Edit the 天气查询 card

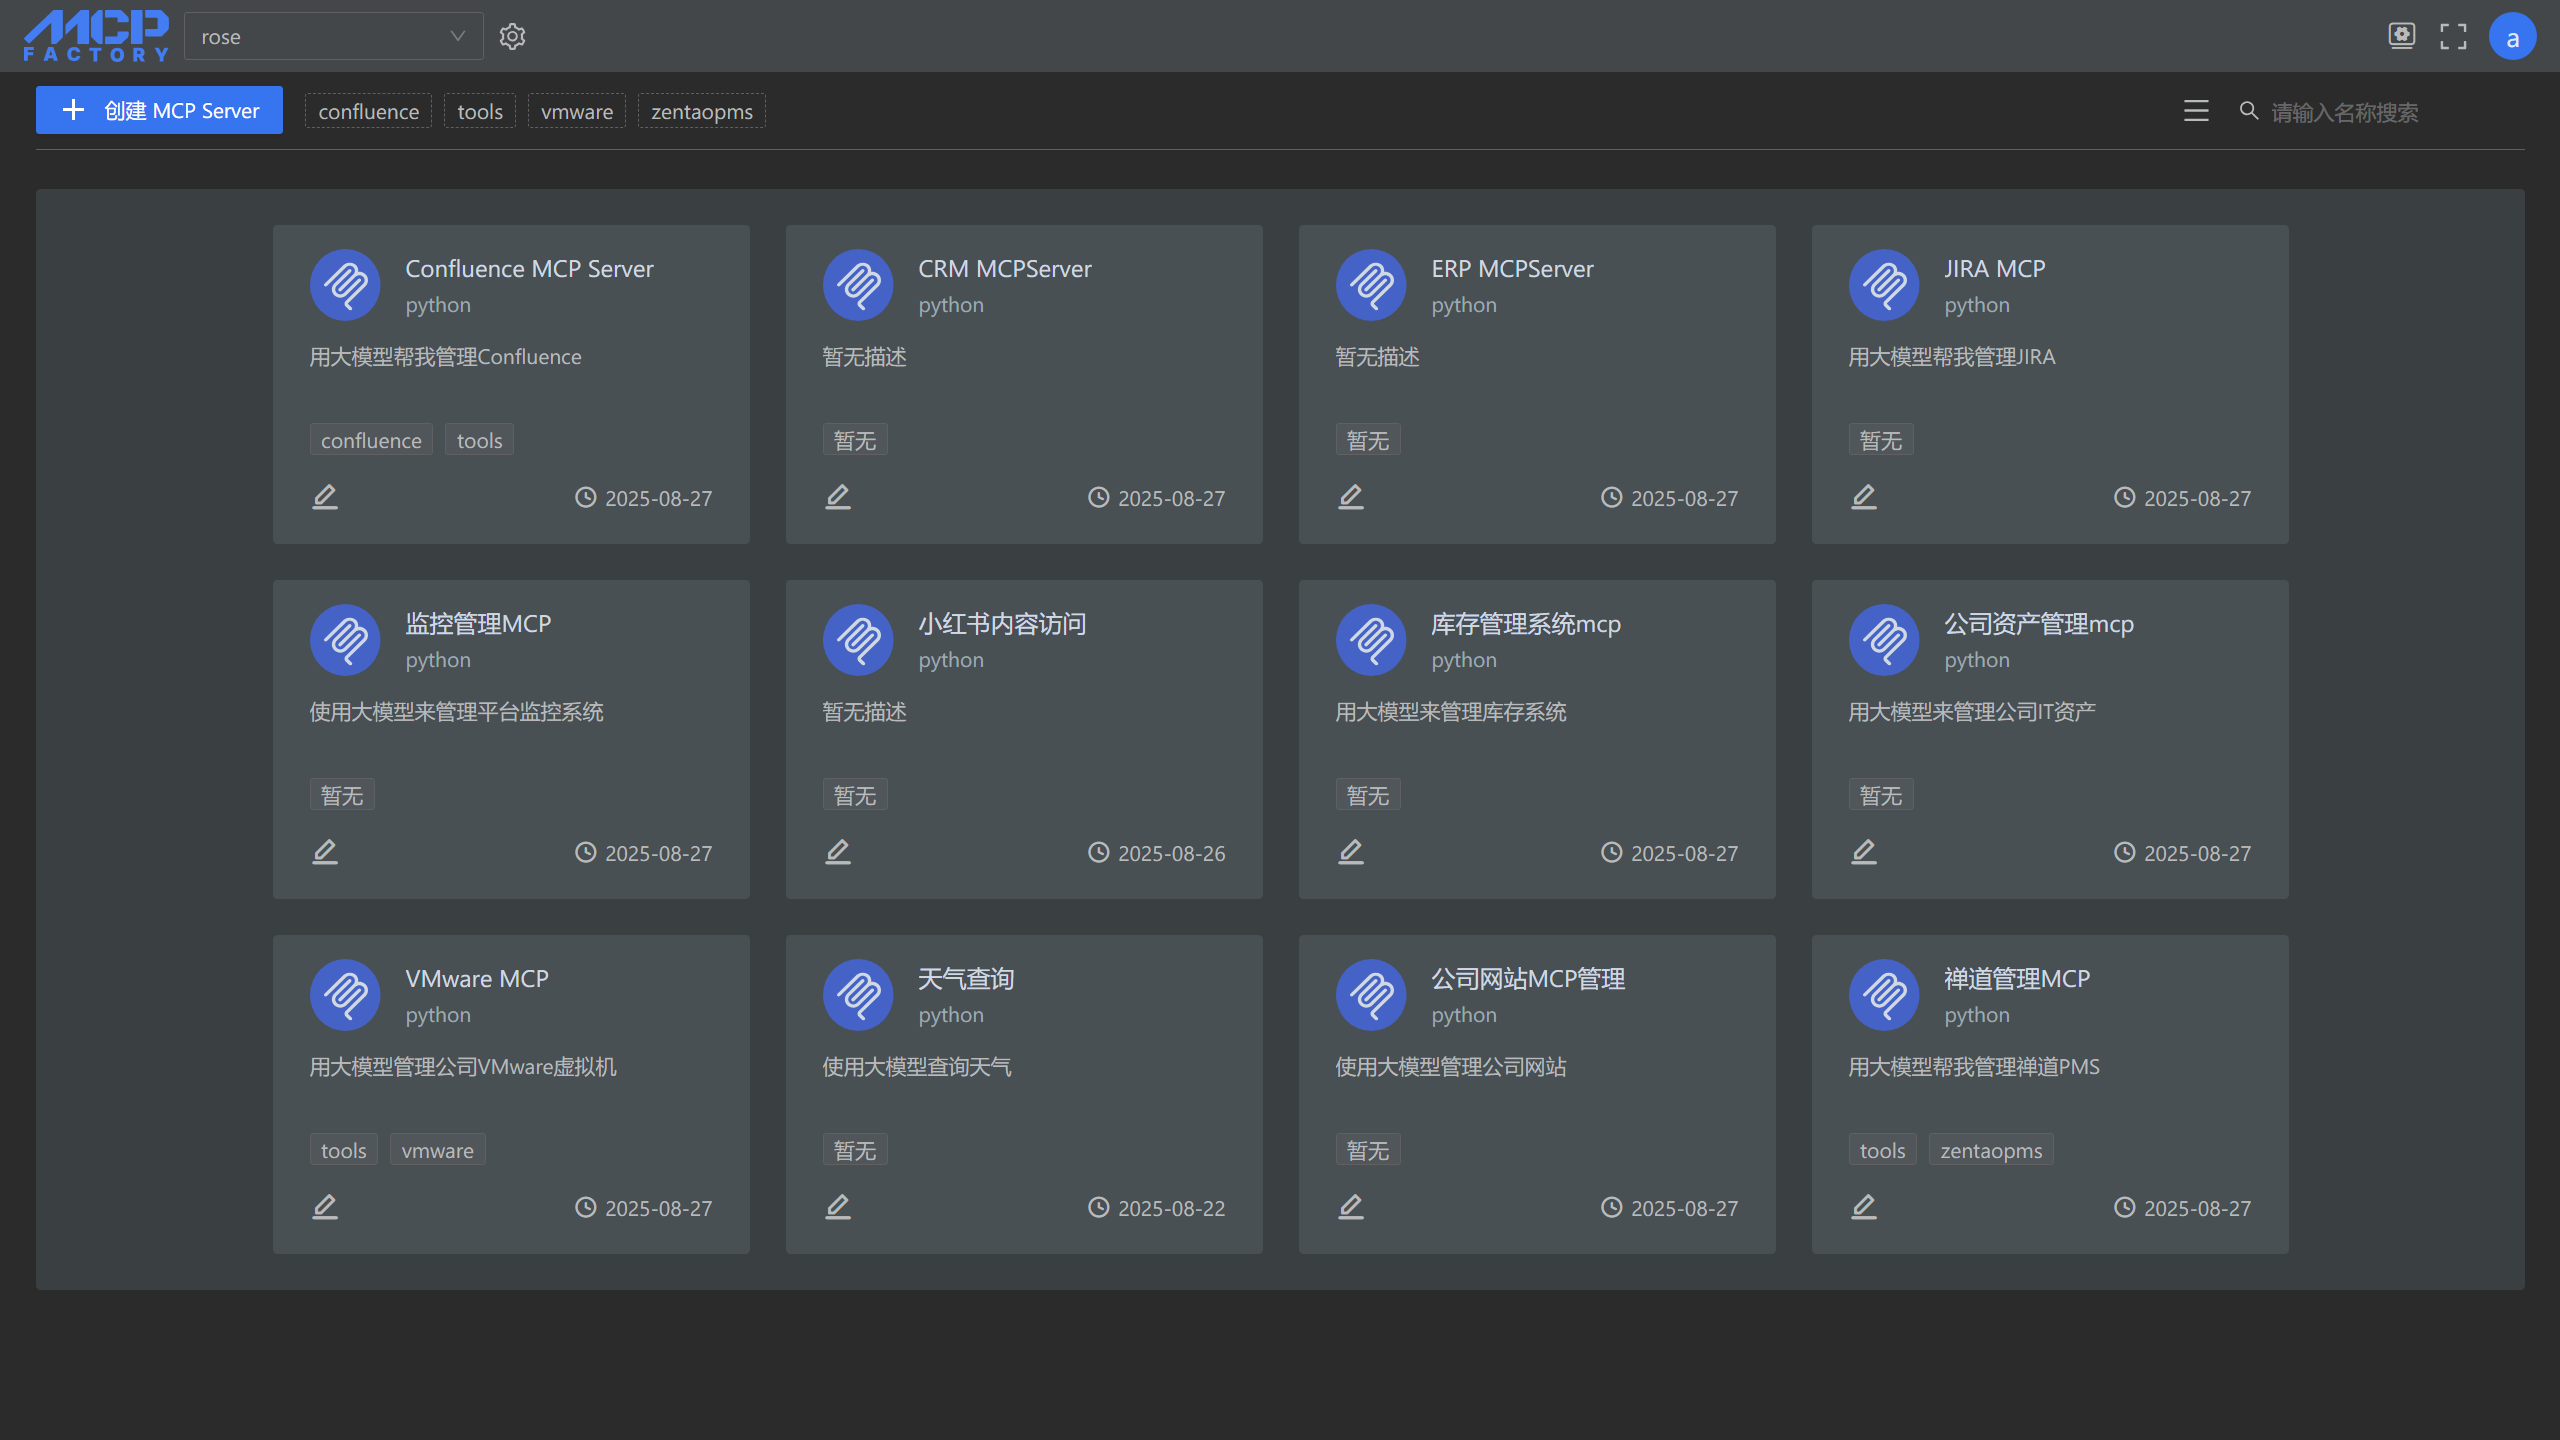(838, 1207)
